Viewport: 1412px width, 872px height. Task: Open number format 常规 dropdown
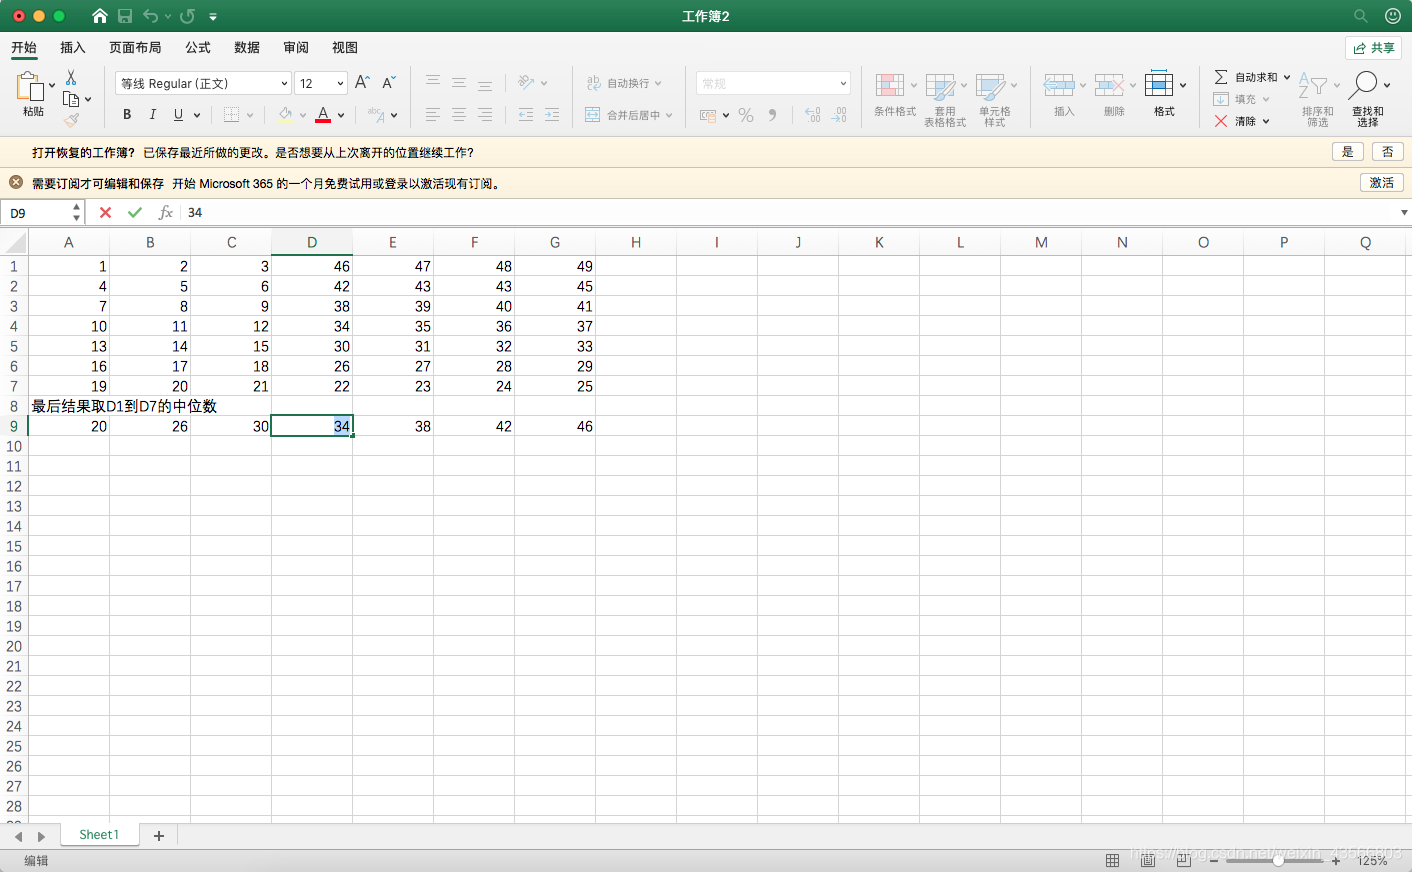tap(843, 84)
